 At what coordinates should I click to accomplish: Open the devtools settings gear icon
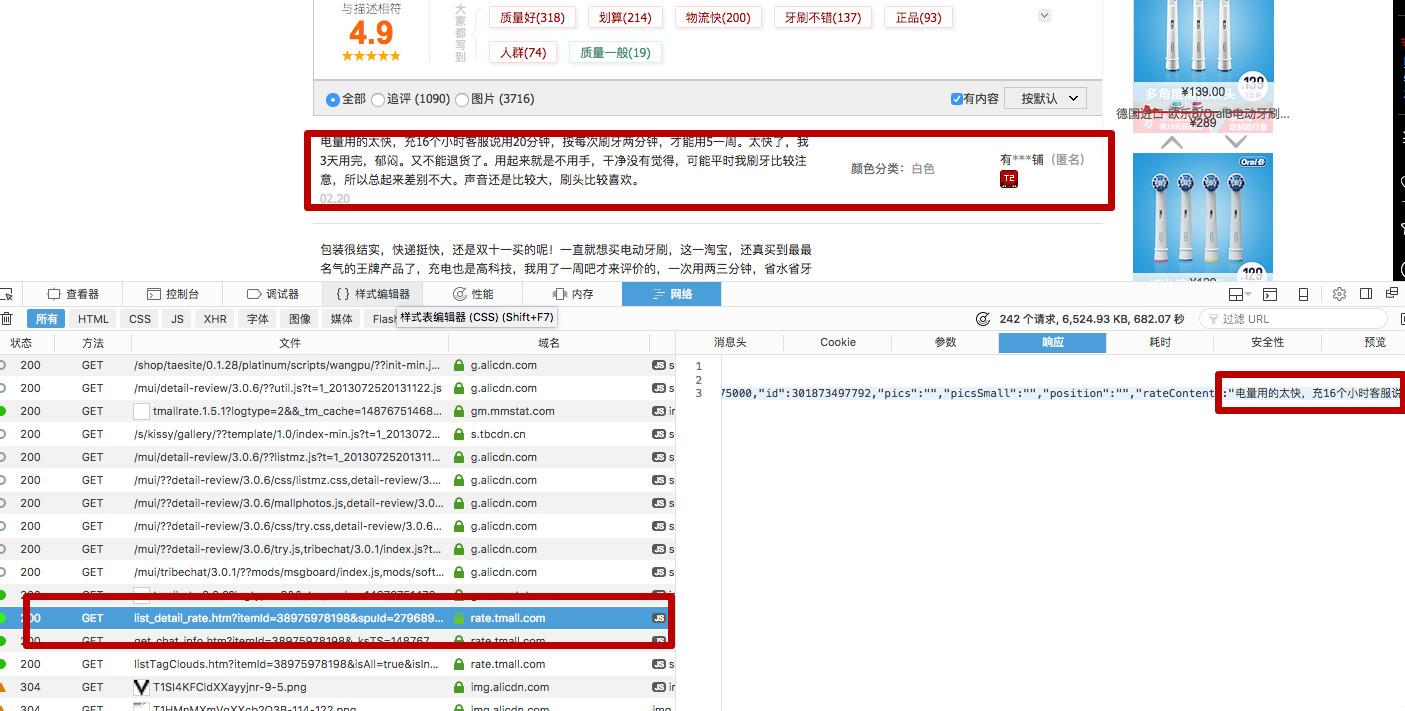pyautogui.click(x=1339, y=294)
